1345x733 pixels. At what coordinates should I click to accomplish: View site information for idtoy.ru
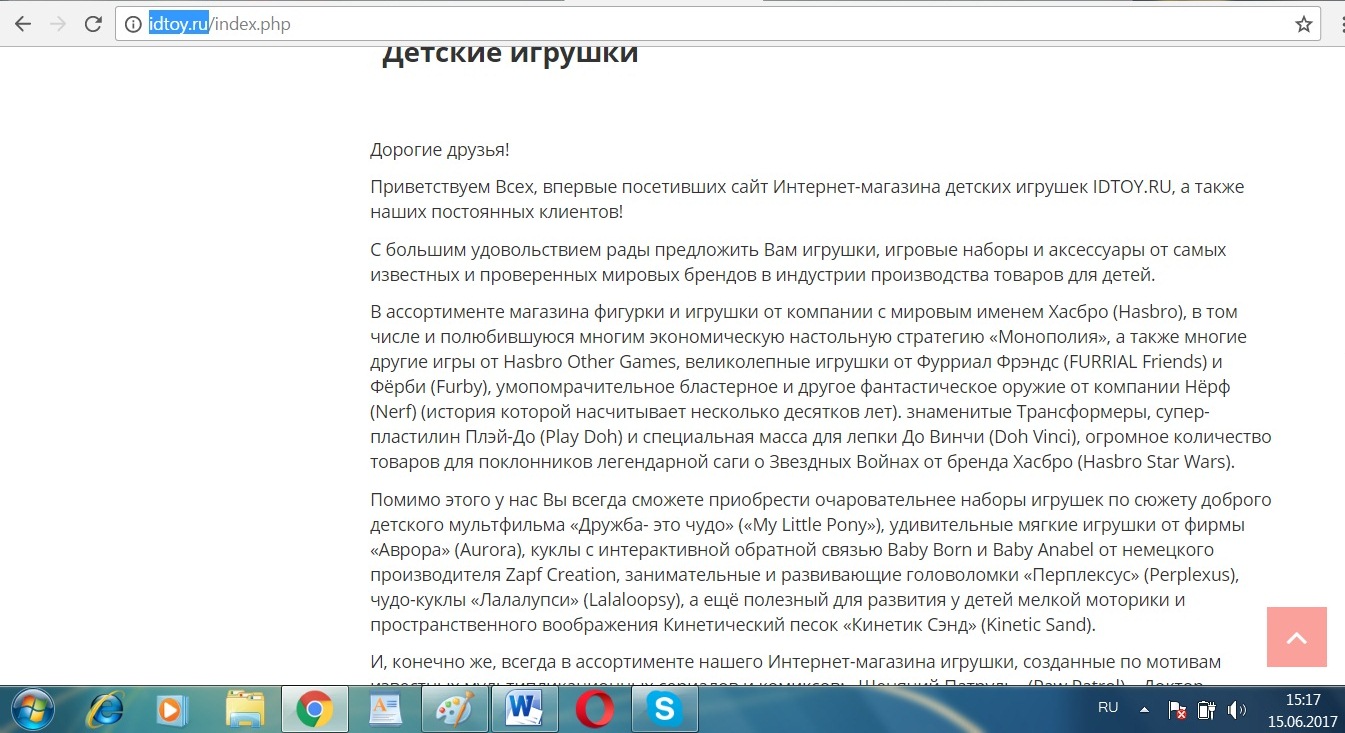click(x=132, y=24)
